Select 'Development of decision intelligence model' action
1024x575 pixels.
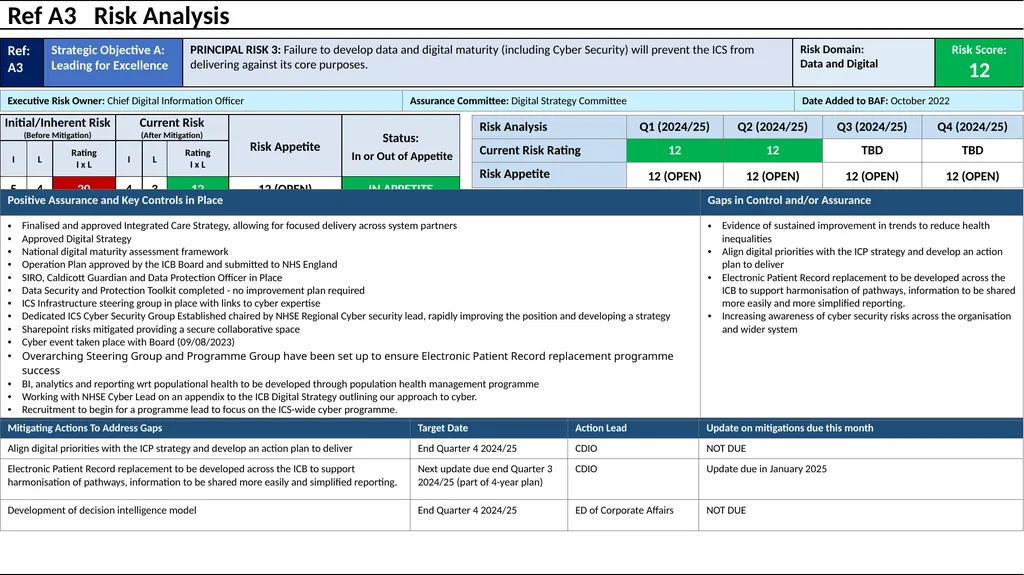102,510
